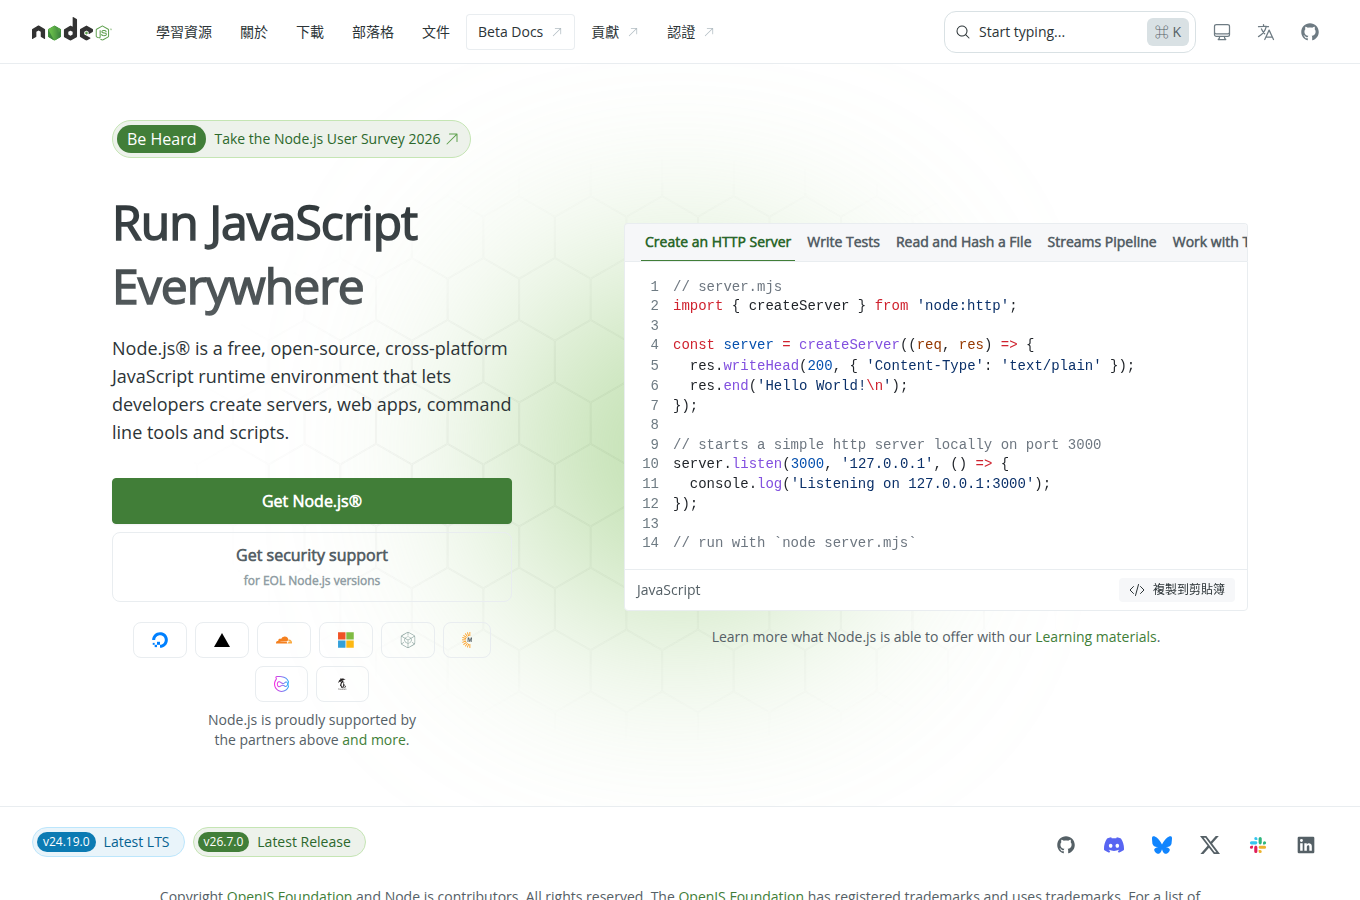Open the hexagon cube partner logo

pos(408,640)
